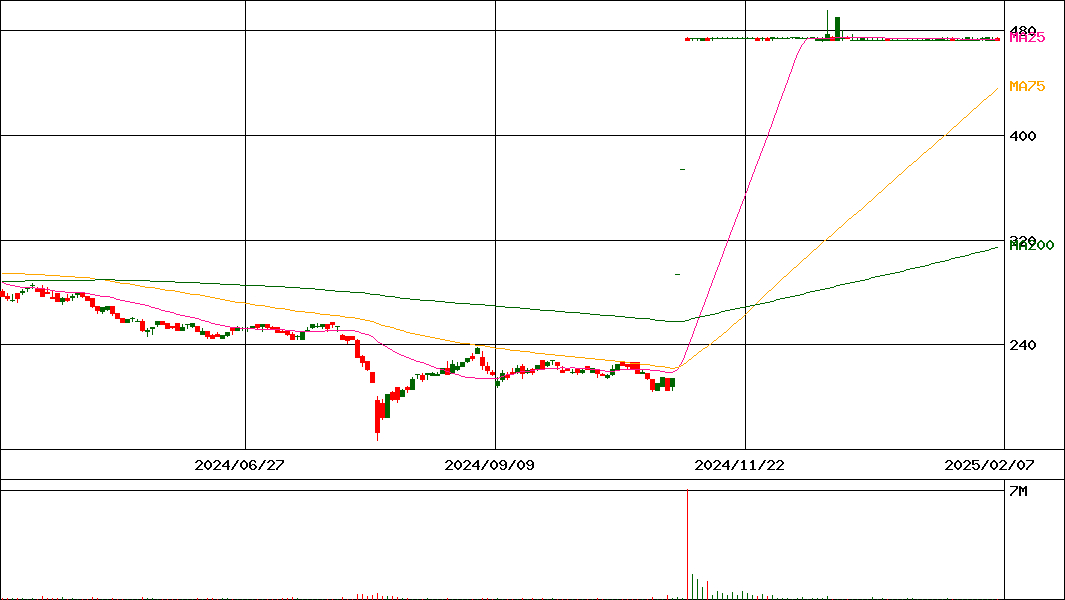The height and width of the screenshot is (600, 1065).
Task: Select the 400 price axis label
Action: [1023, 136]
